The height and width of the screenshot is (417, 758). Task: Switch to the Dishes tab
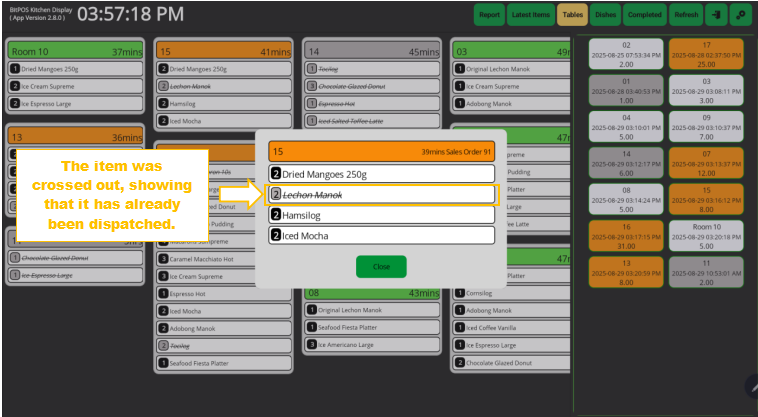tap(606, 15)
